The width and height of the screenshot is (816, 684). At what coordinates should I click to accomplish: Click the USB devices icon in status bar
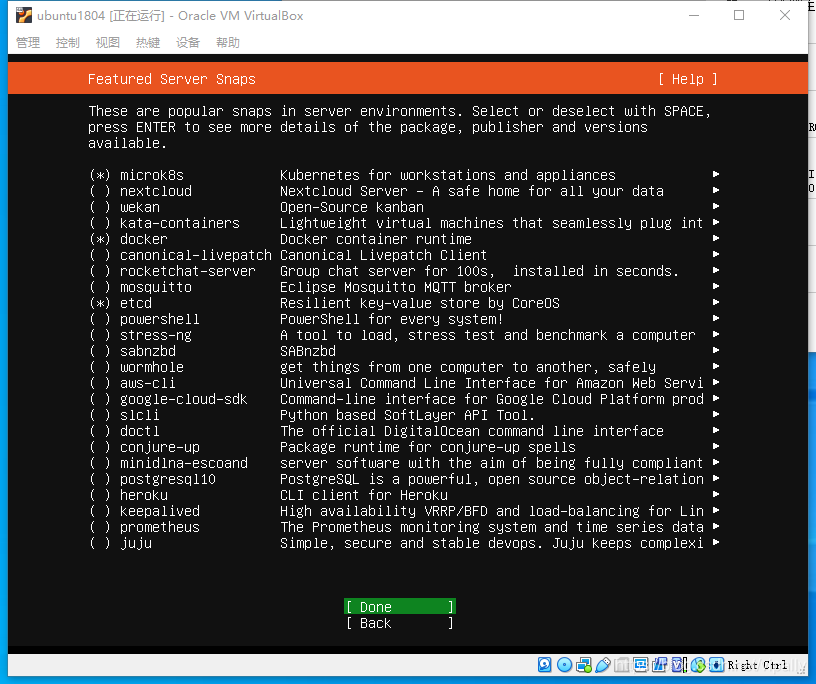(603, 665)
